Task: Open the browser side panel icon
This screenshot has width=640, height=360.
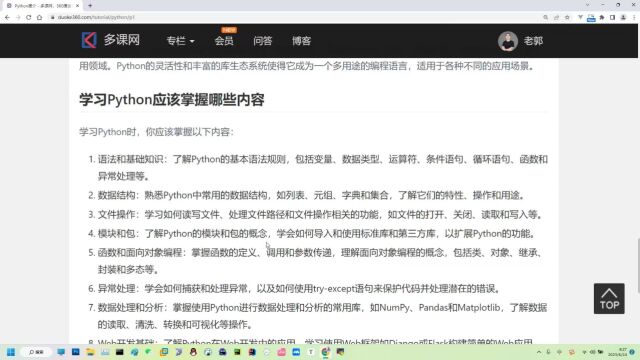Action: [612, 17]
